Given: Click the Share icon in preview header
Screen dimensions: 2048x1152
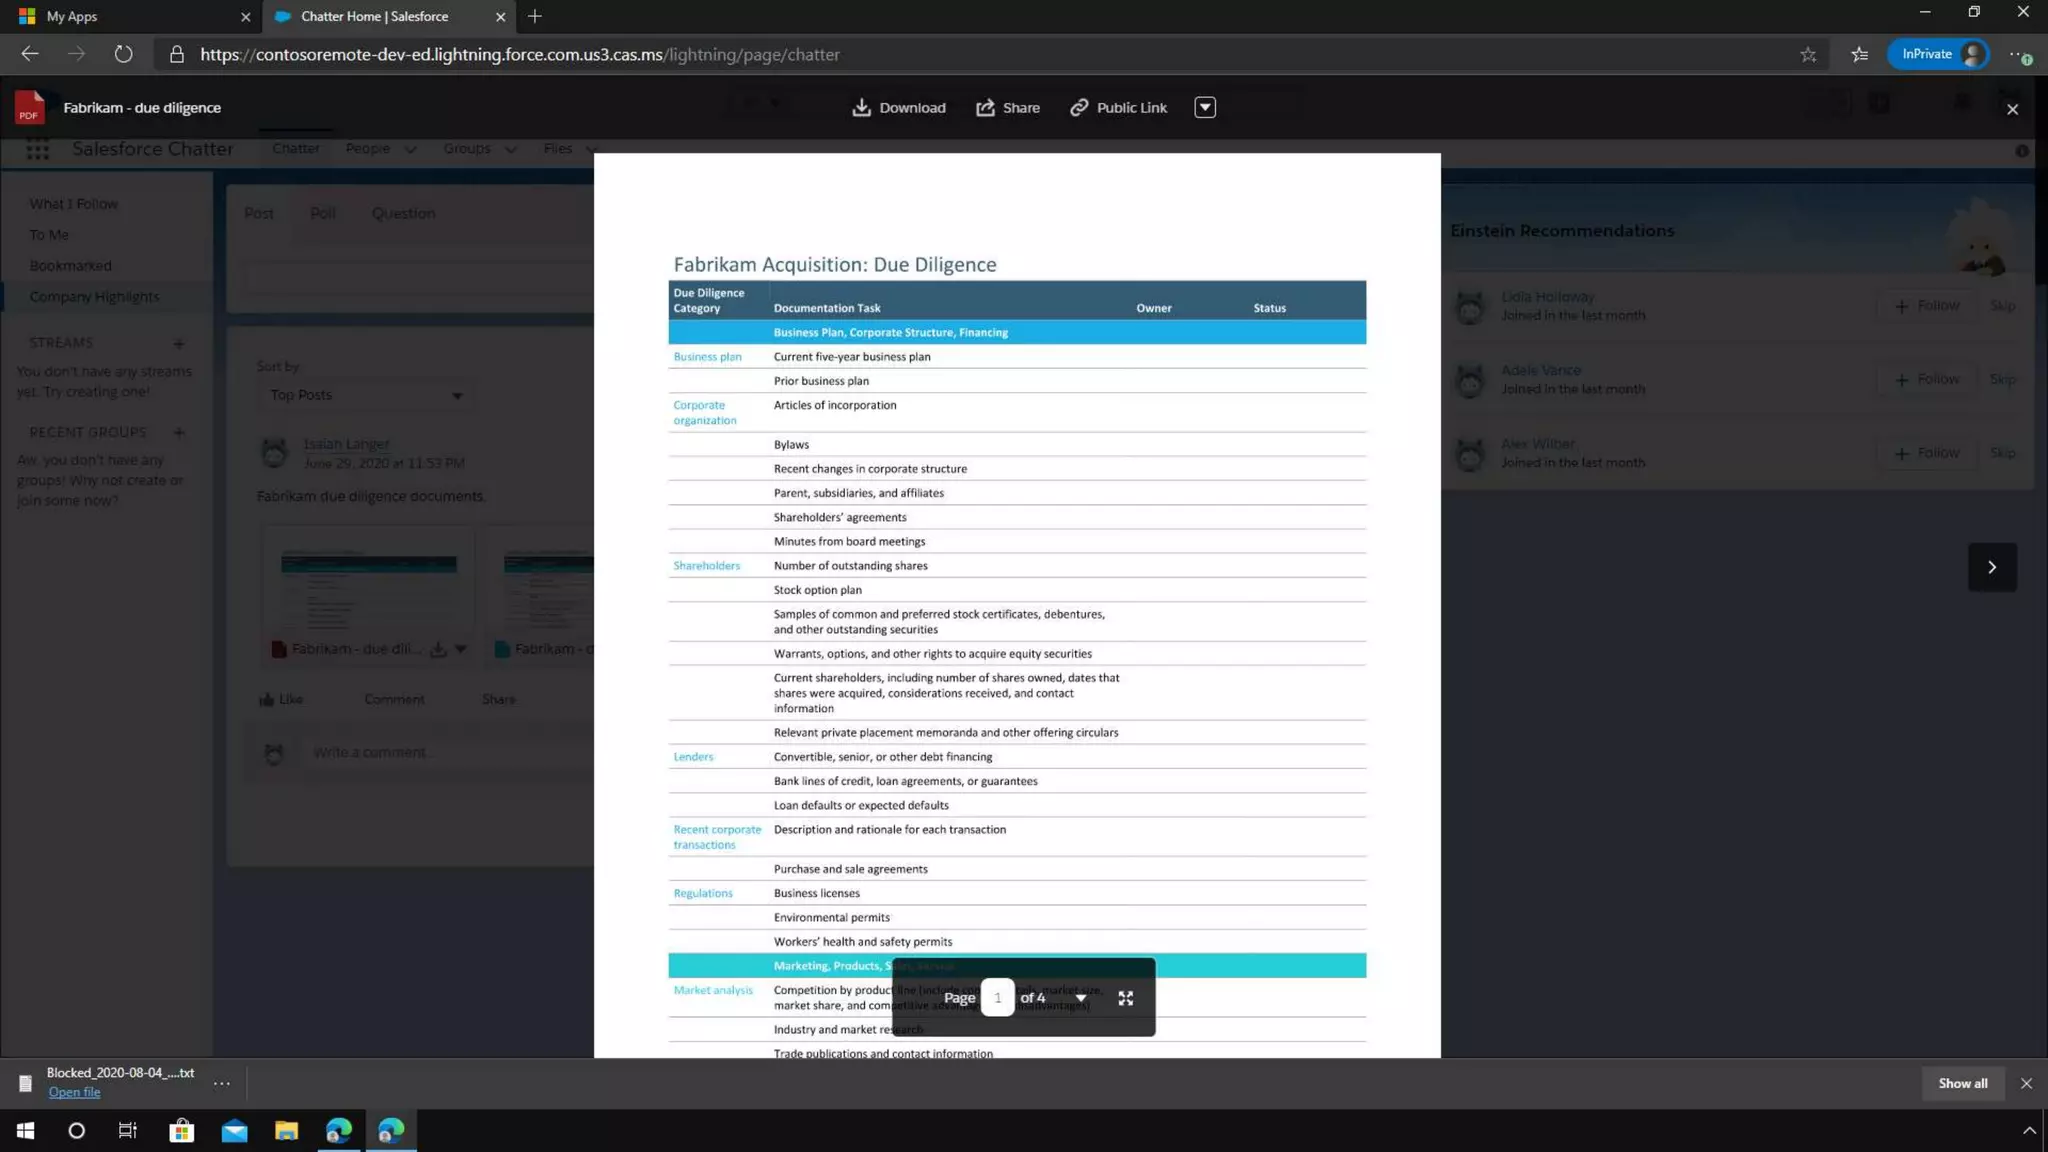Looking at the screenshot, I should pyautogui.click(x=985, y=107).
